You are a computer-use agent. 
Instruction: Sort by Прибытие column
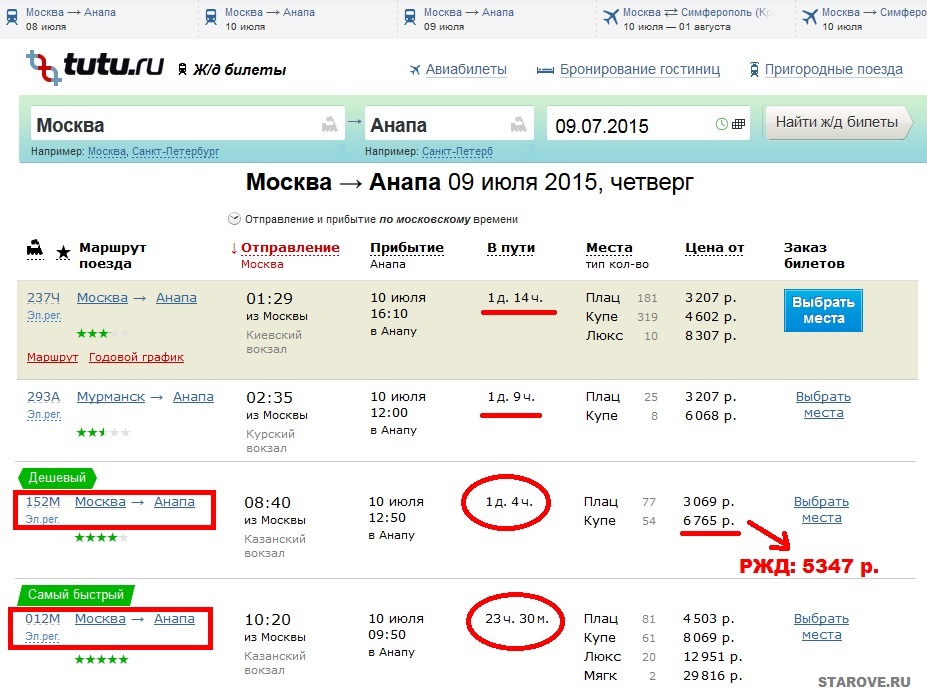407,248
